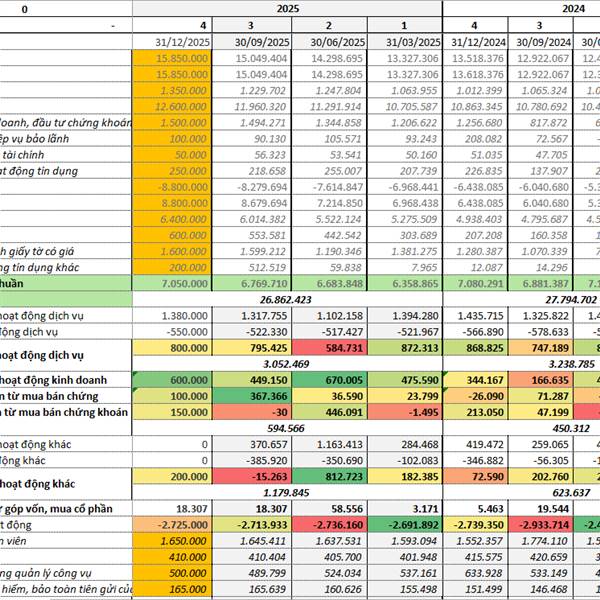Screen dimensions: 600x600
Task: Click the green 7.080.291 cell
Action: (x=475, y=283)
